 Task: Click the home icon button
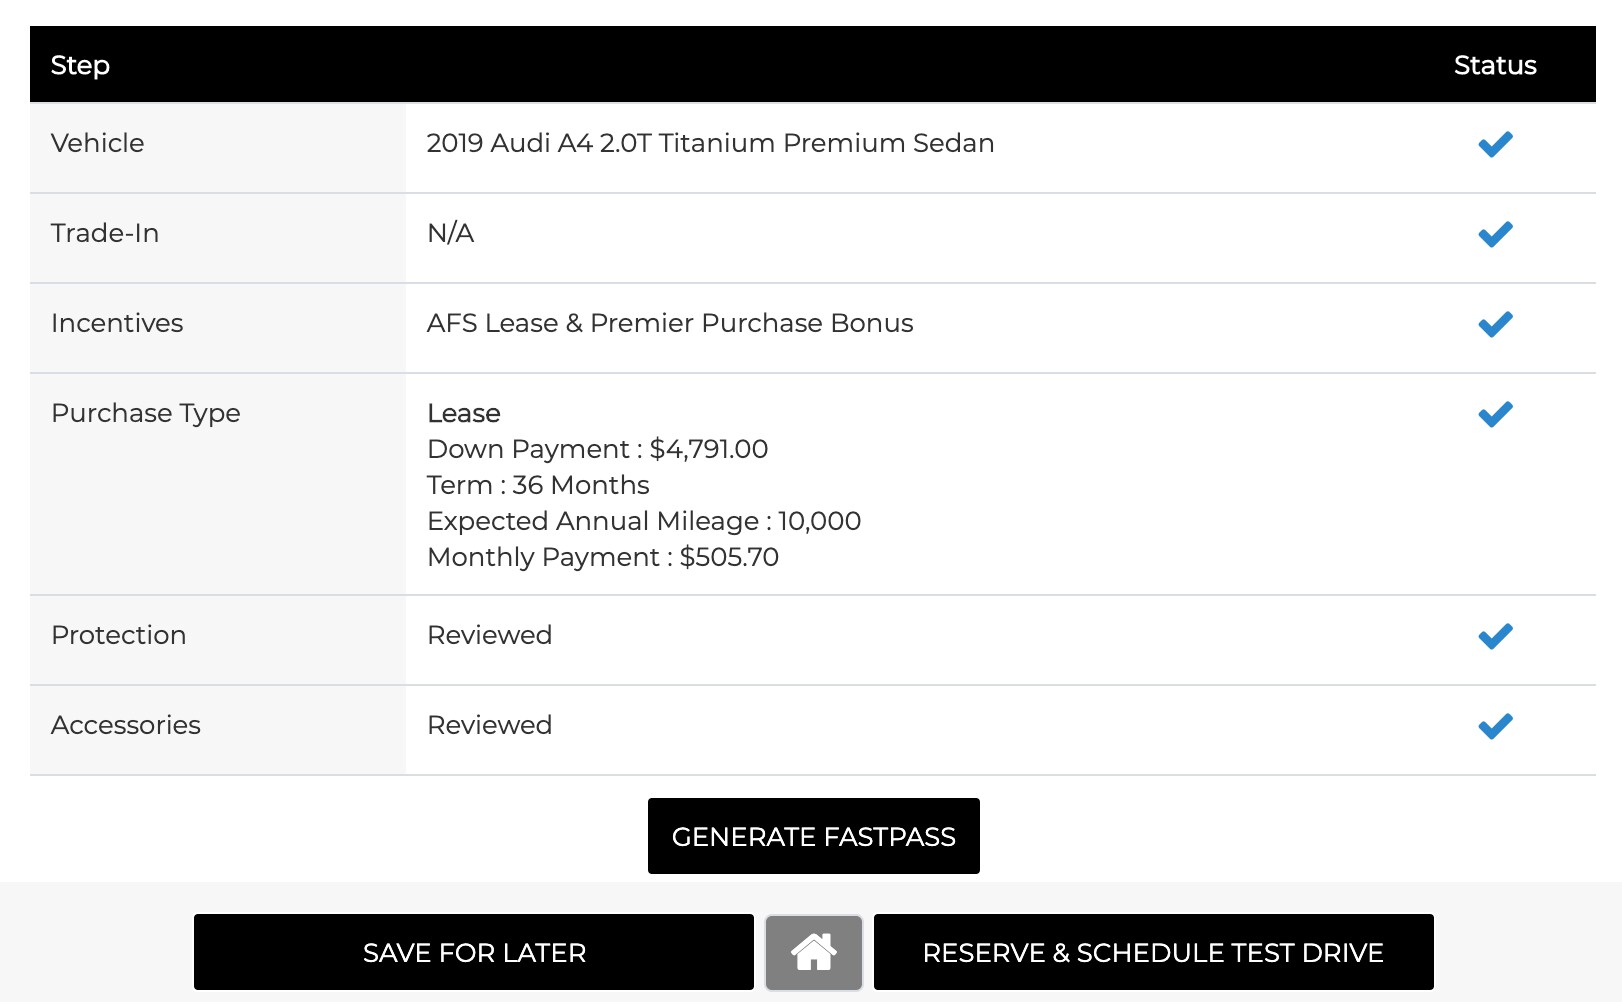pyautogui.click(x=813, y=952)
